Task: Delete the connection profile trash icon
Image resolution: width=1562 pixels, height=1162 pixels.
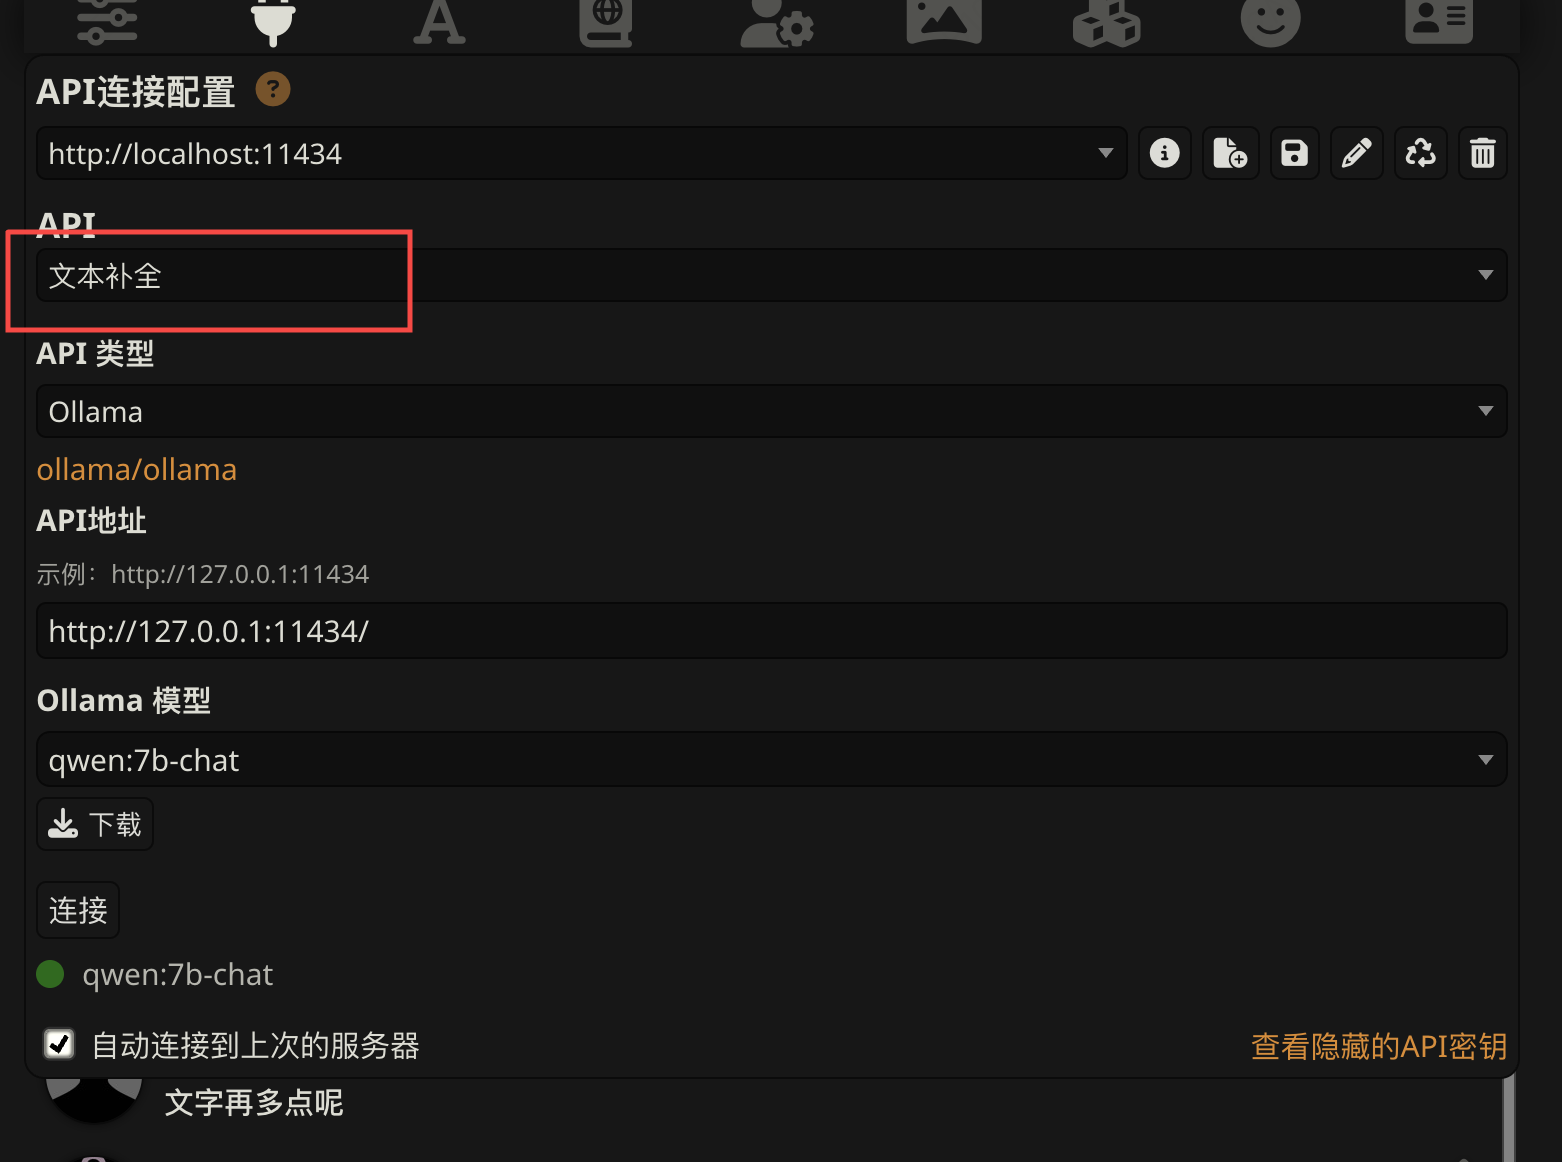Action: pos(1483,153)
